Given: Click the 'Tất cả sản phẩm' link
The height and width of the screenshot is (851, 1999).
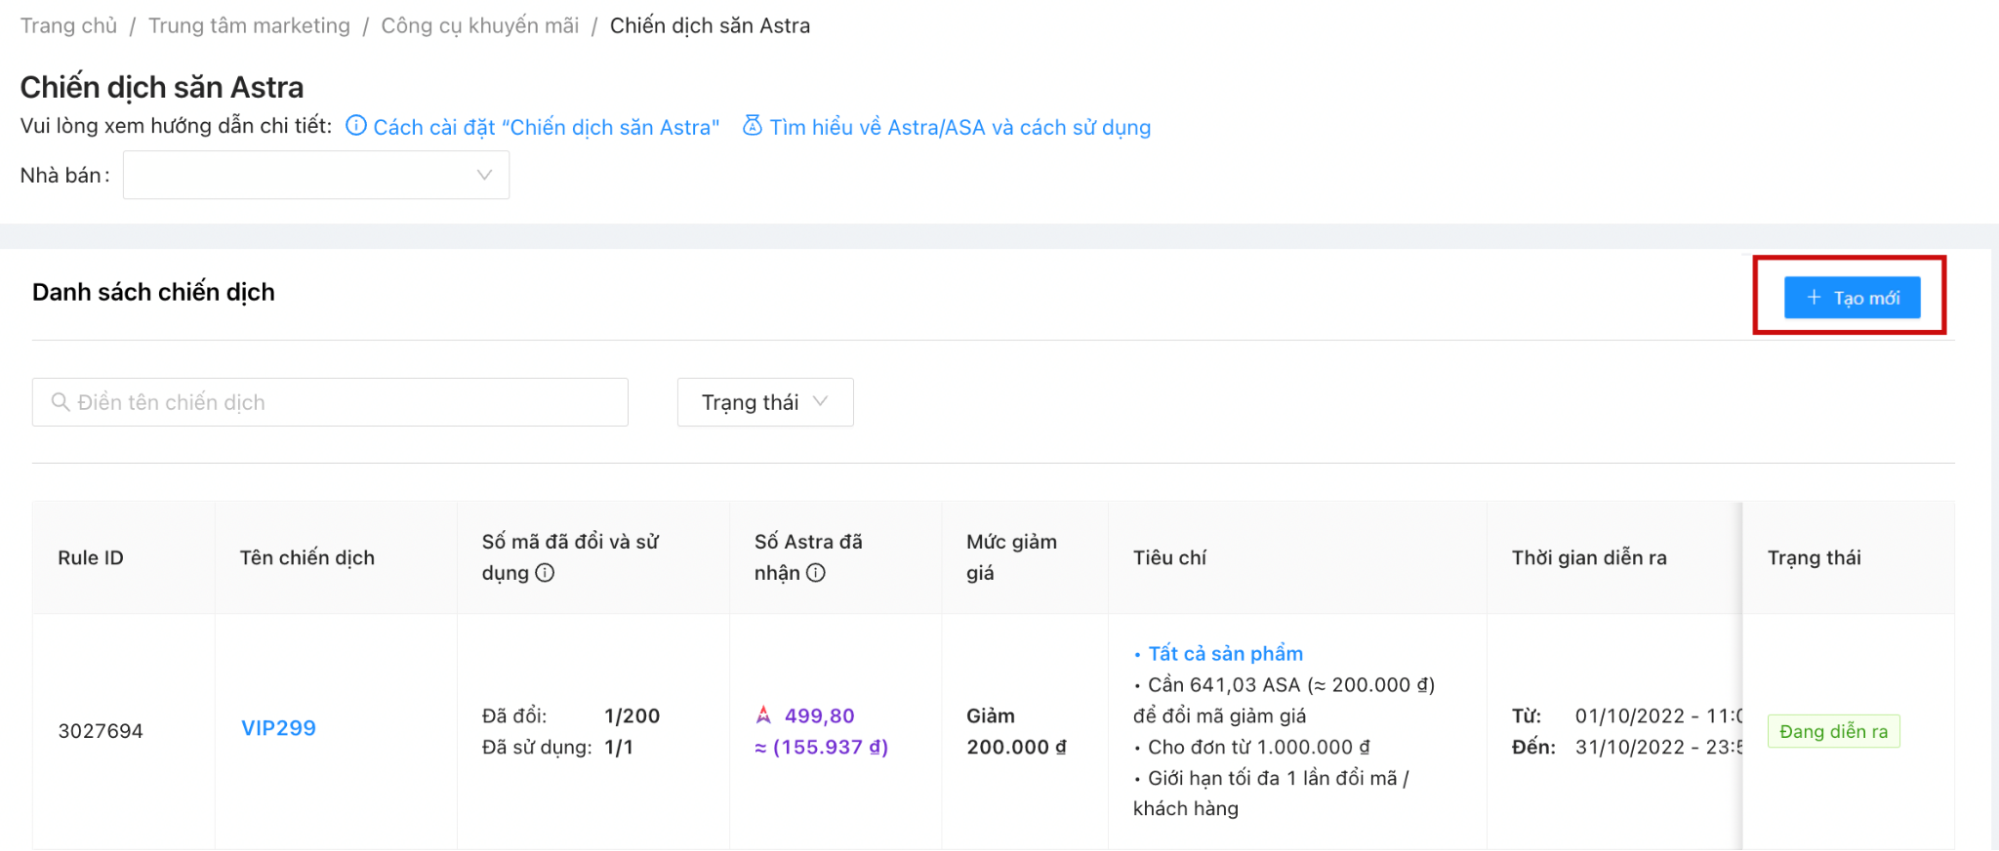Looking at the screenshot, I should coord(1225,653).
